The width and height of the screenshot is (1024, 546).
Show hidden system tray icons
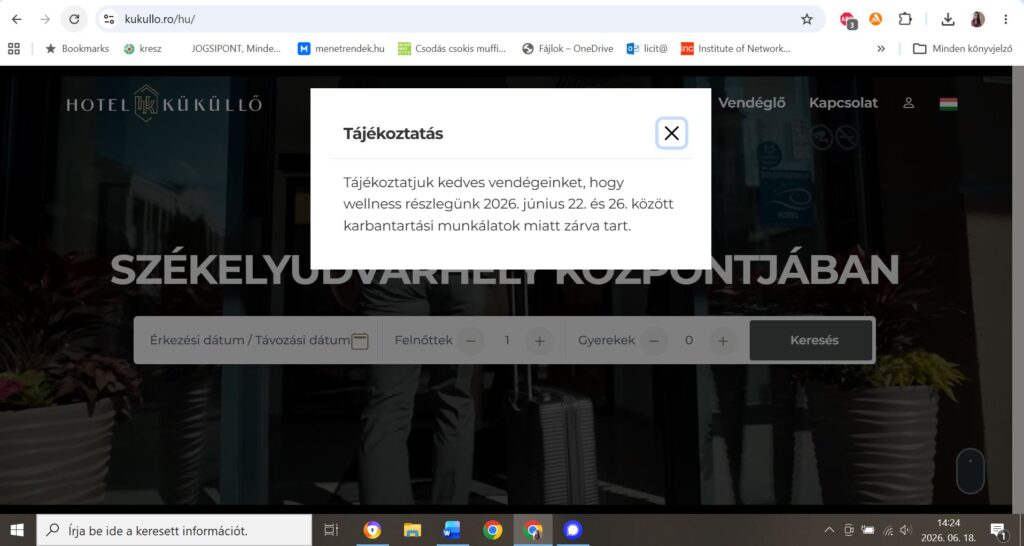pyautogui.click(x=829, y=530)
